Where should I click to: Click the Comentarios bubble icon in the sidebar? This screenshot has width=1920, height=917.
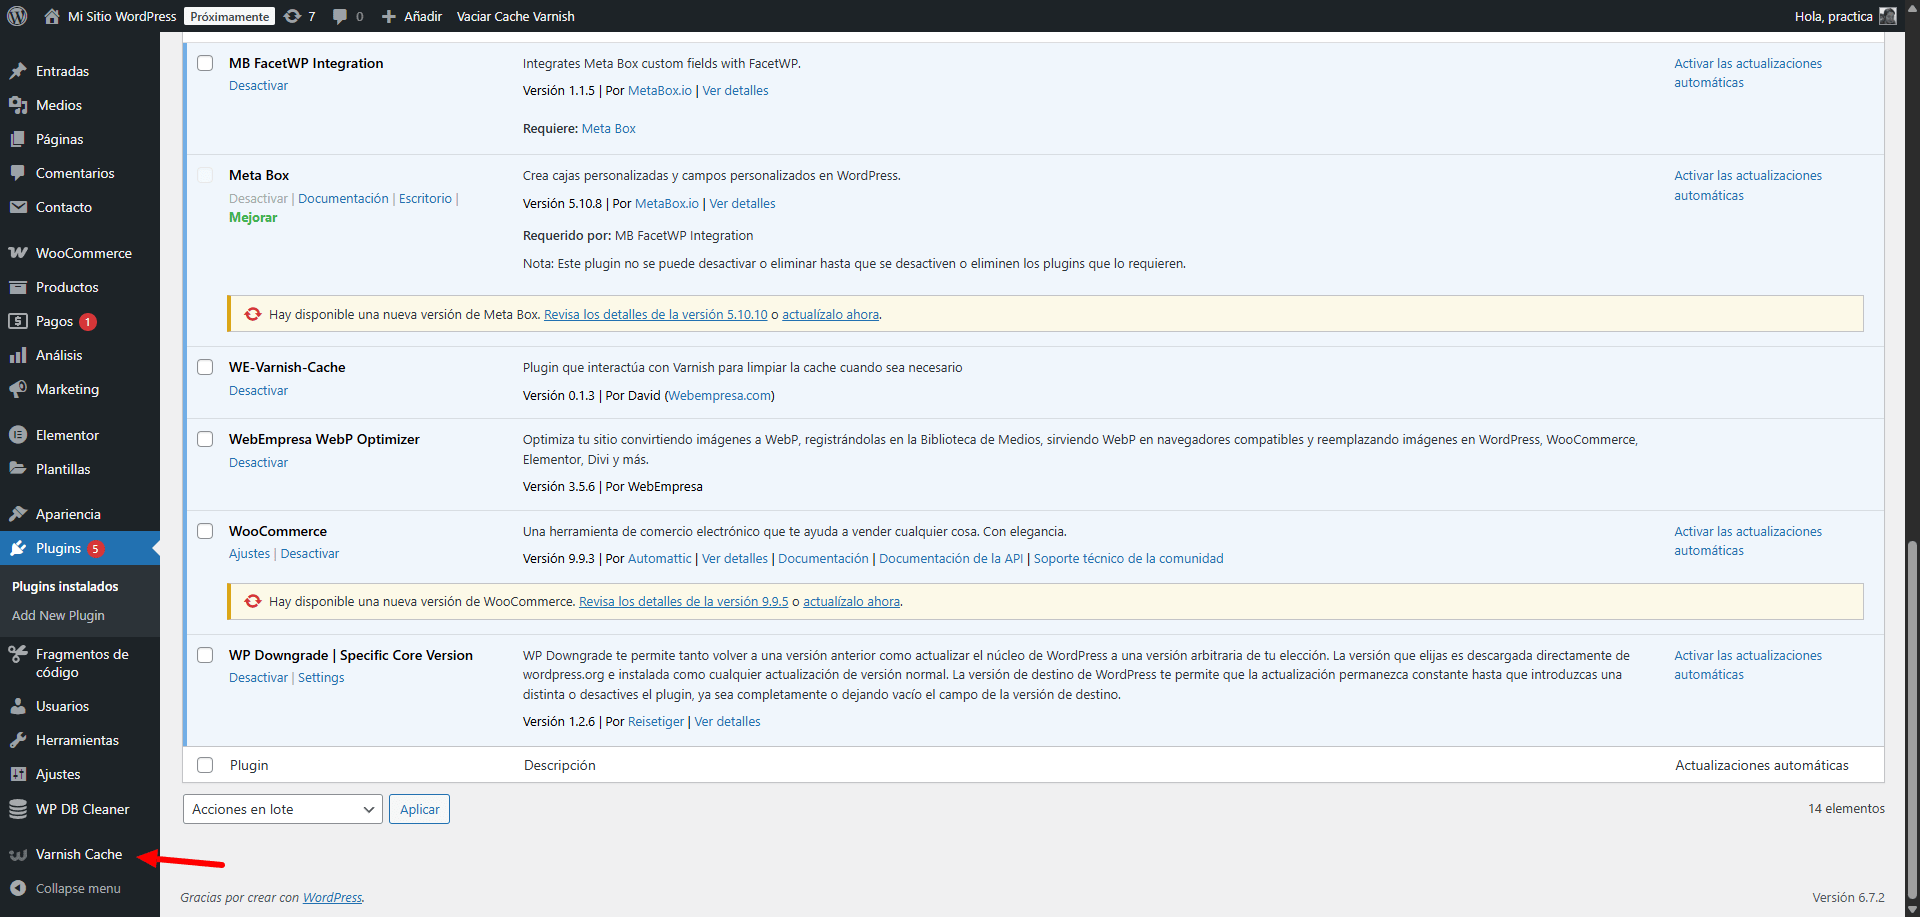point(18,173)
